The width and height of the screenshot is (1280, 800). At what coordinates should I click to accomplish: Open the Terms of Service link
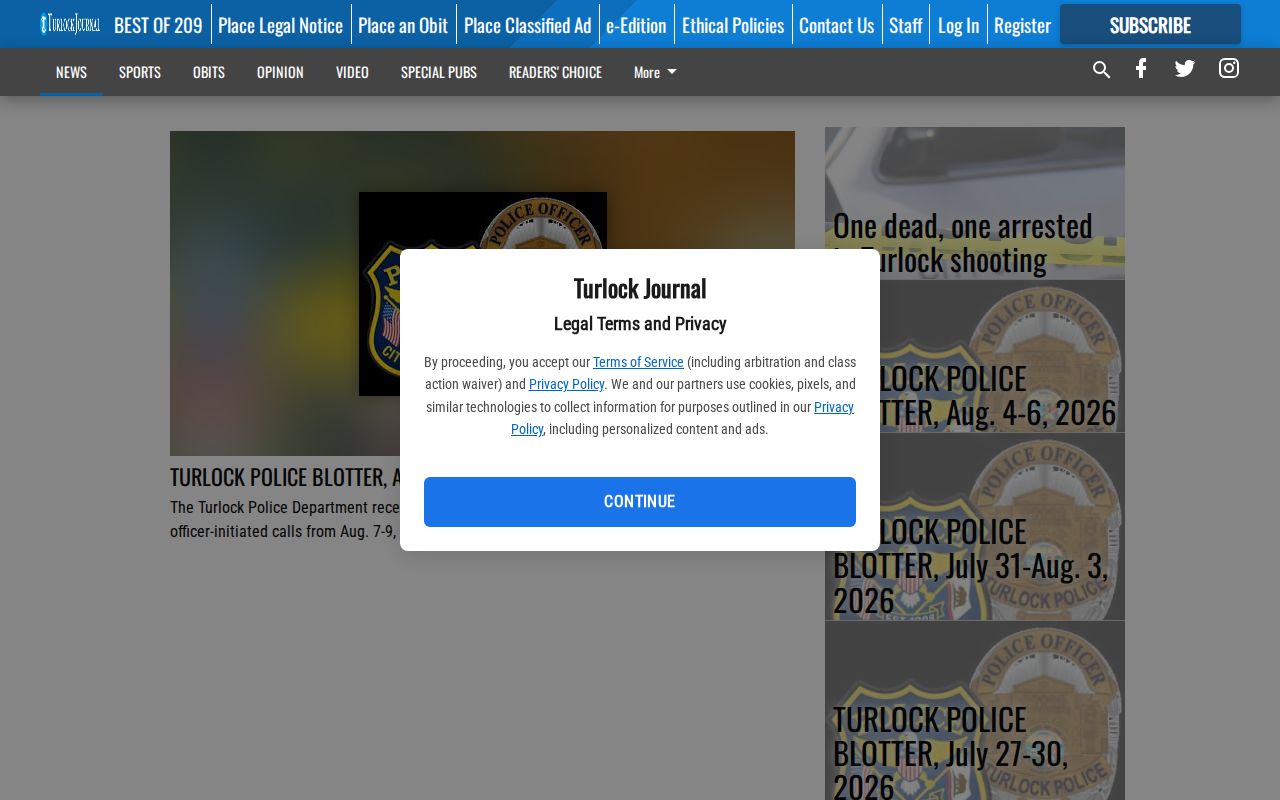638,362
